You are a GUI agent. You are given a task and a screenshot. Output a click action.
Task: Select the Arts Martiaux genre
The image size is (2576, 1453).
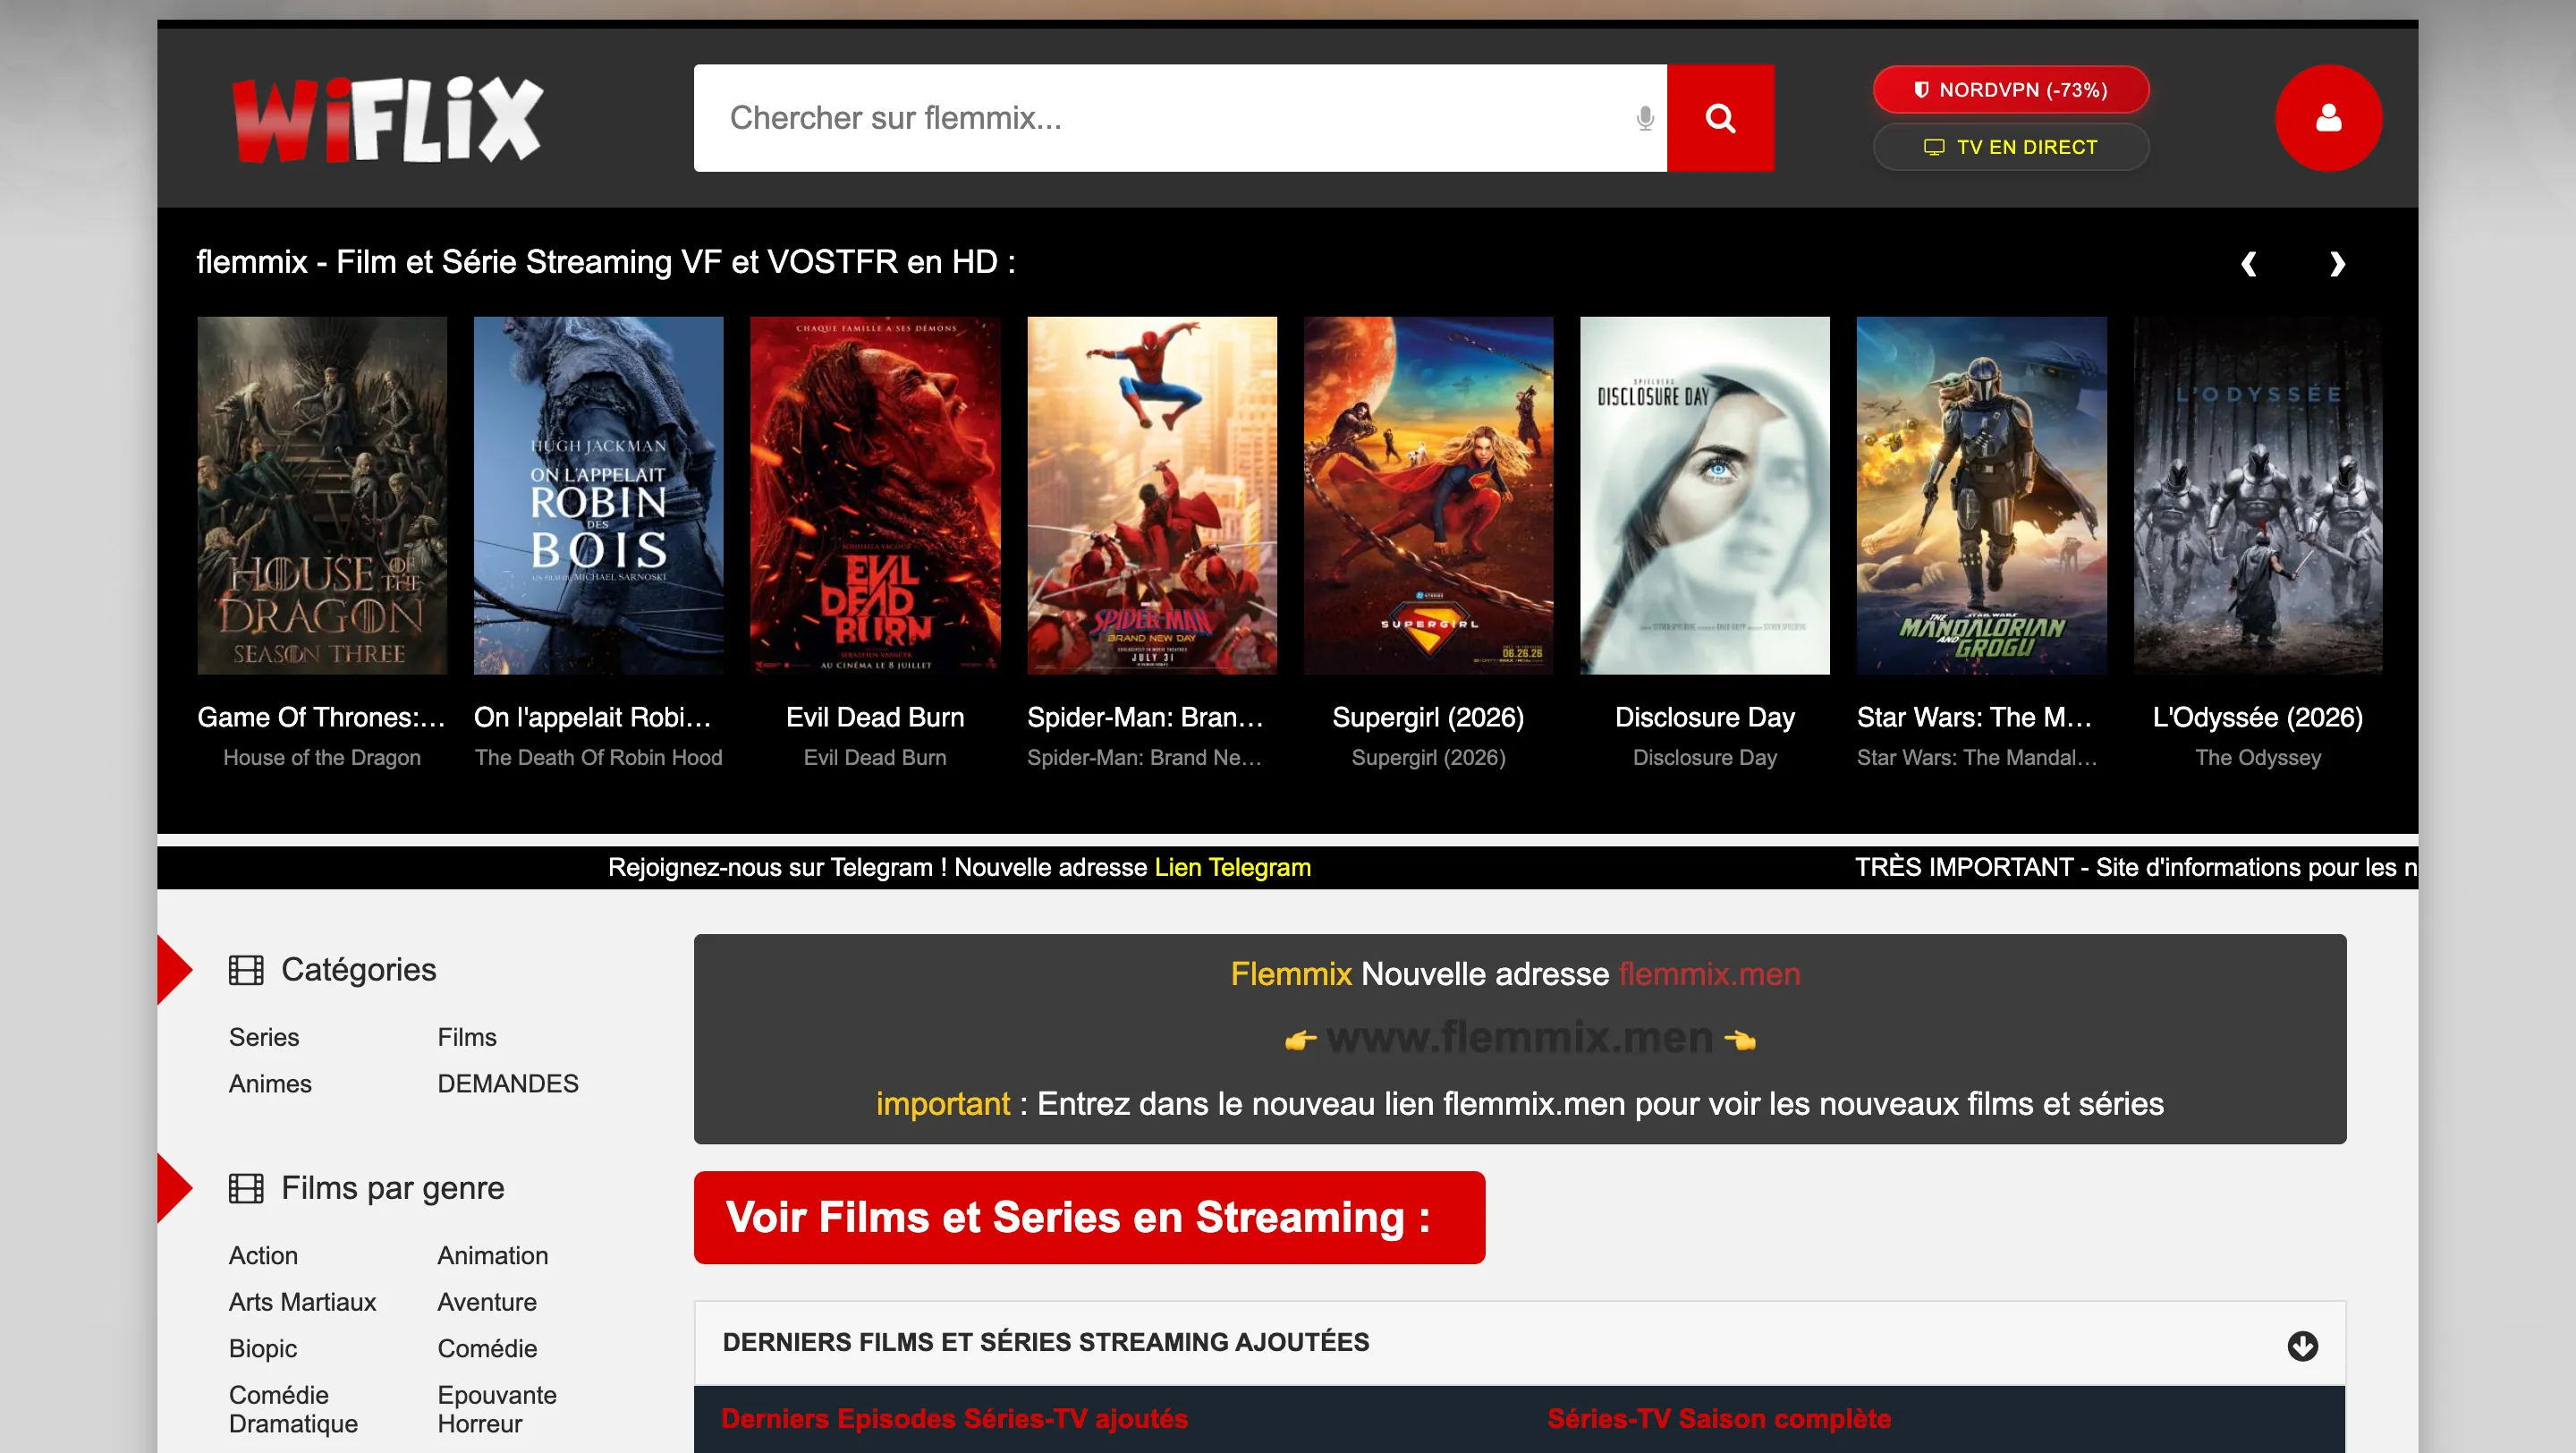coord(302,1301)
